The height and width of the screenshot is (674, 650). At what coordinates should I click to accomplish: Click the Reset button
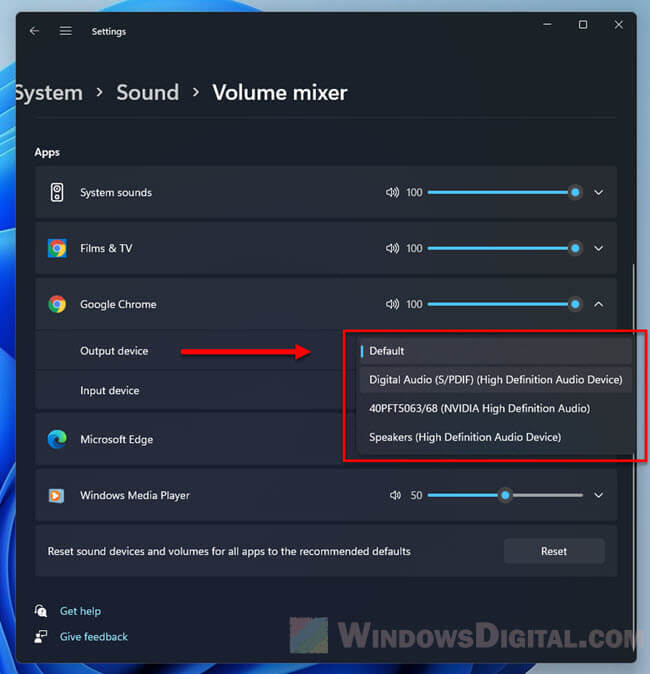[x=554, y=551]
